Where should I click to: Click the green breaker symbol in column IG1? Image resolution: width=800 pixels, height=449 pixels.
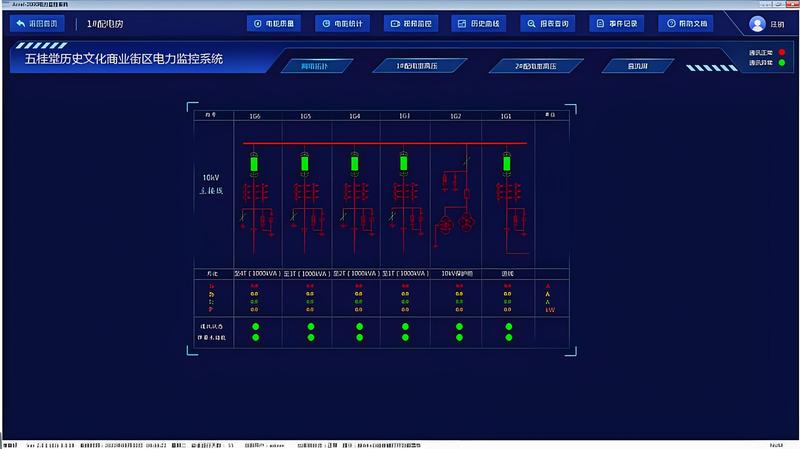pyautogui.click(x=506, y=161)
